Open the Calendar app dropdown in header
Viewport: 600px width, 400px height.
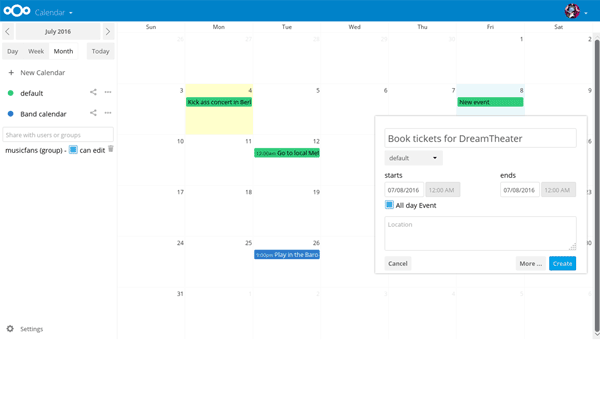pos(54,13)
